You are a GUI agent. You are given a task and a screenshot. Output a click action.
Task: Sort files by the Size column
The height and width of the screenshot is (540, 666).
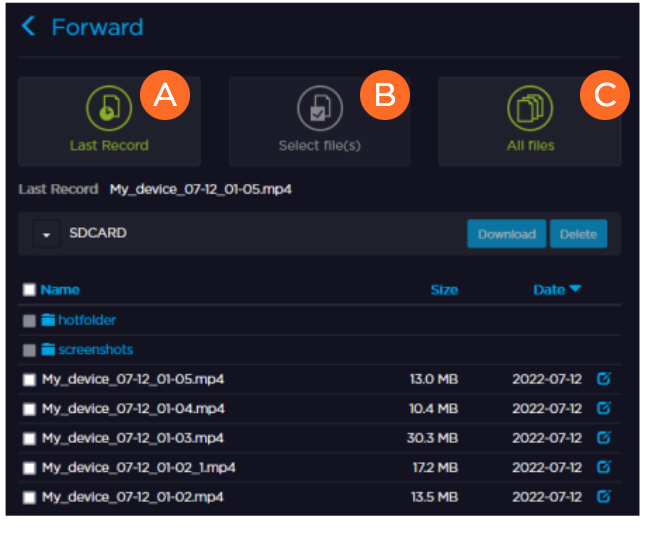point(444,290)
